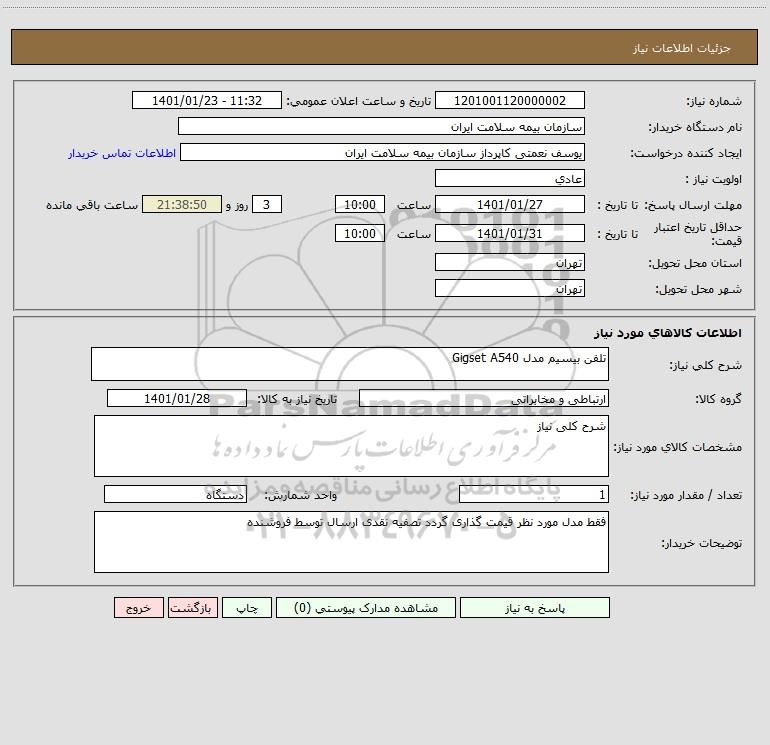Viewport: 770px width, 745px height.
Task: Click the تاریخ و ساعت اعلان عمومی label
Action: (x=359, y=101)
